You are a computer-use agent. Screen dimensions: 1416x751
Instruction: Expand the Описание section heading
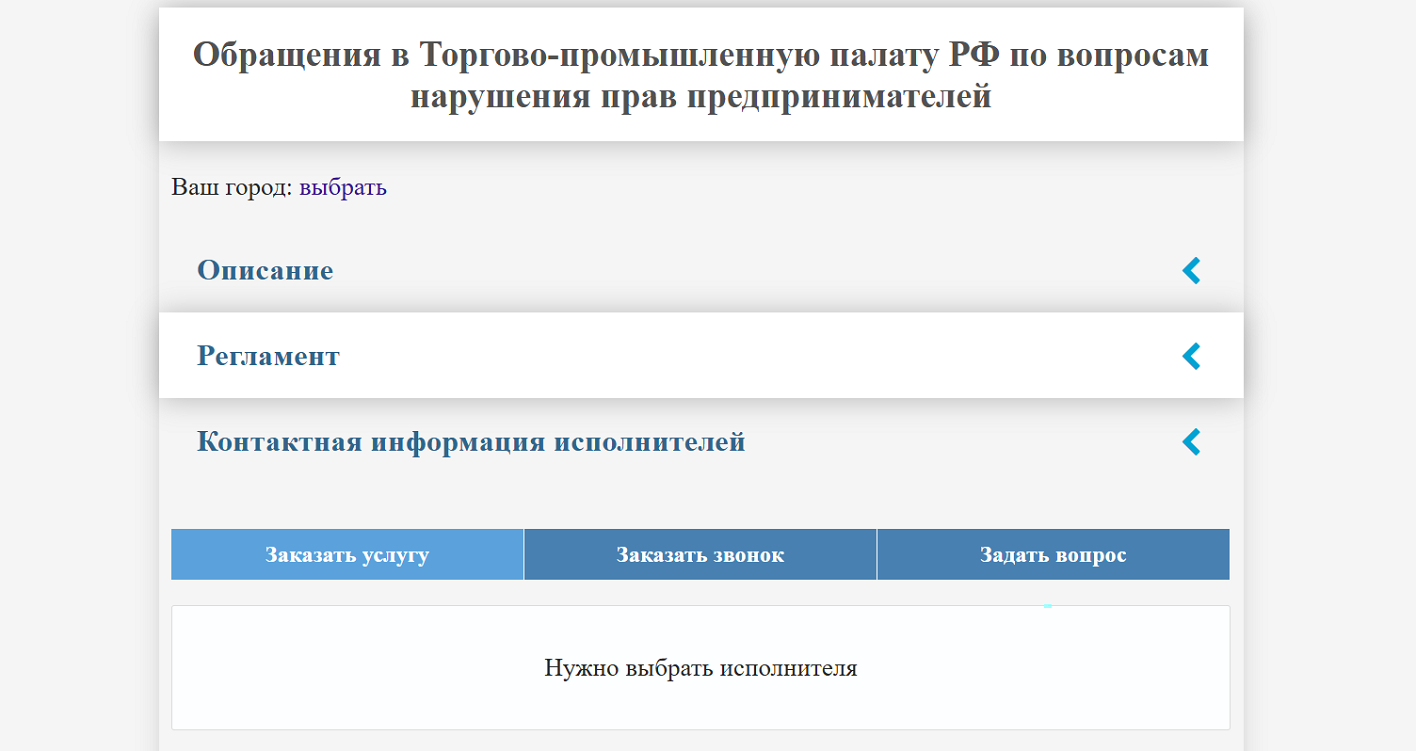(265, 270)
